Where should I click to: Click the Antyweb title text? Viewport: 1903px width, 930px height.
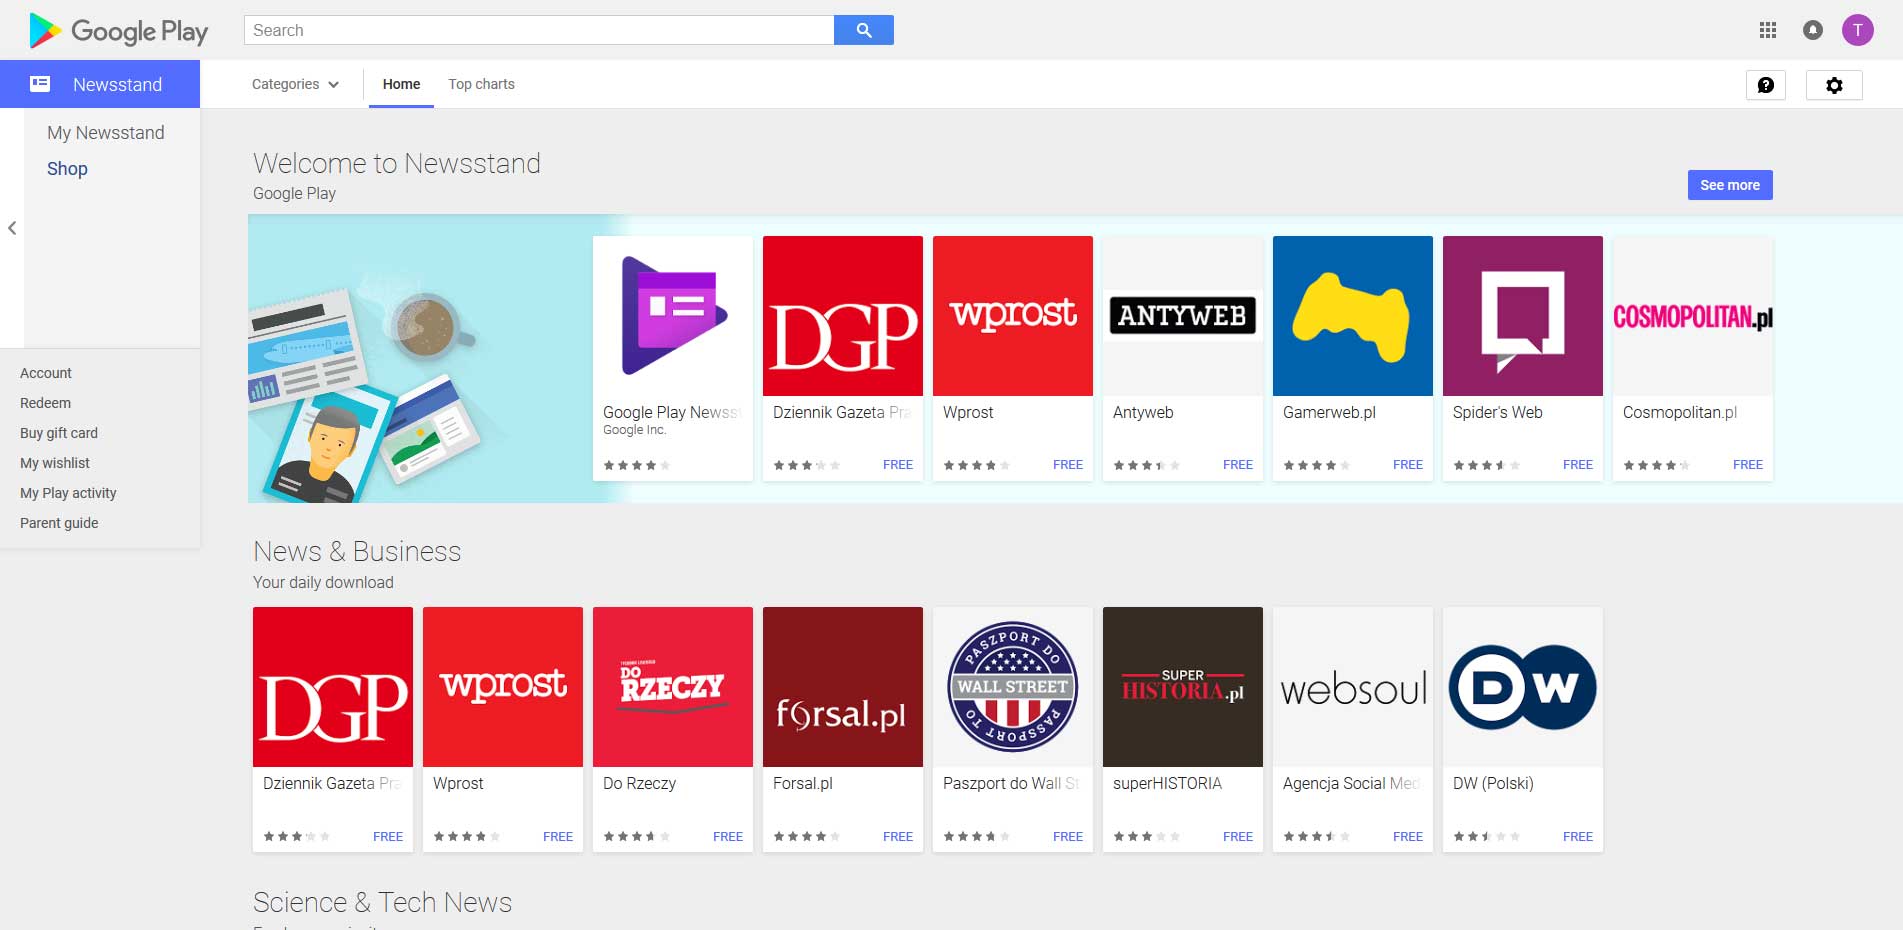[x=1143, y=412]
